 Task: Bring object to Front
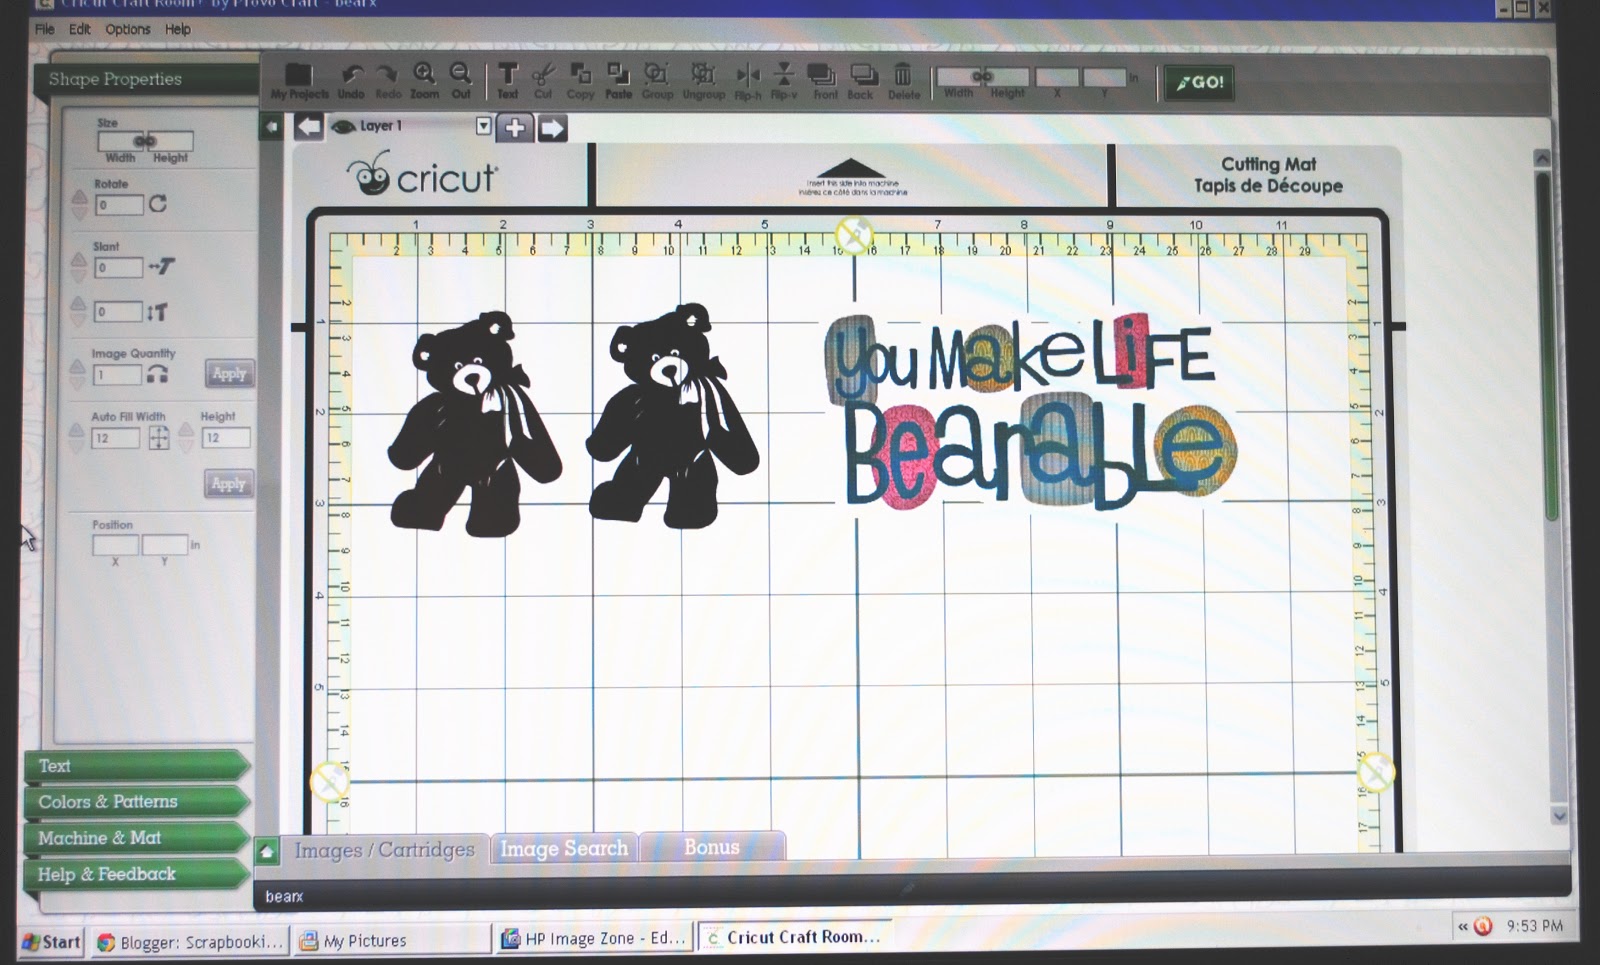[x=824, y=81]
